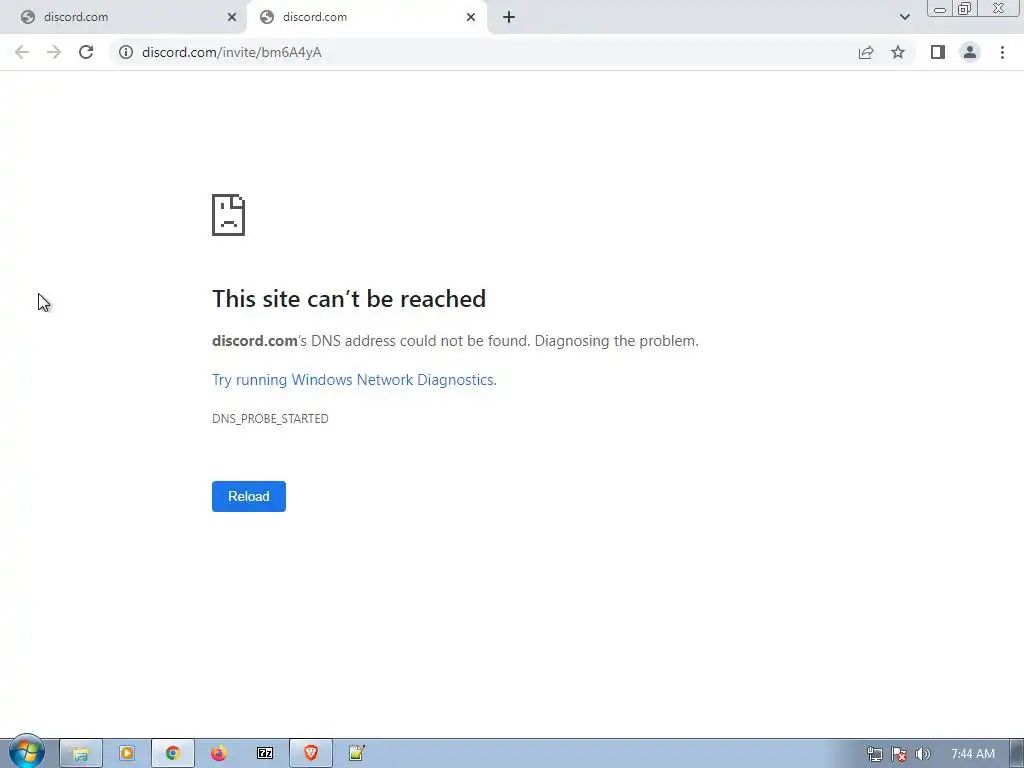Screen dimensions: 1024x768
Task: Click Show desktop button at taskbar end
Action: [1017, 754]
